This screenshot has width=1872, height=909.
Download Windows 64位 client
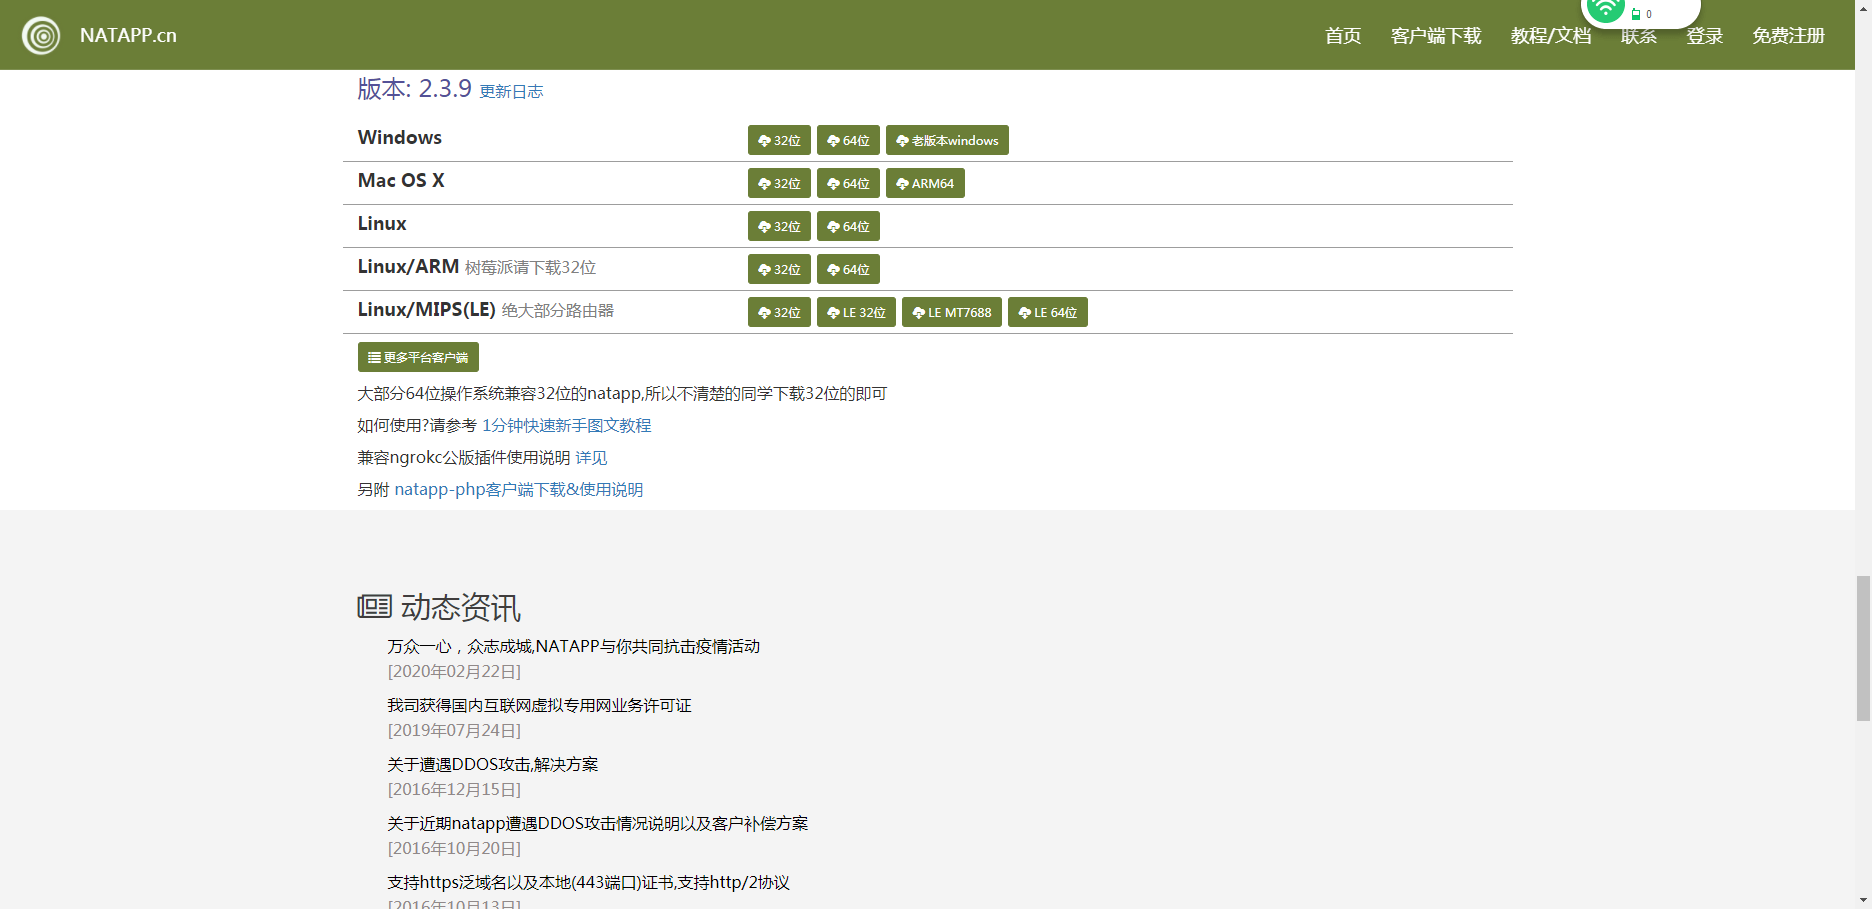coord(848,140)
